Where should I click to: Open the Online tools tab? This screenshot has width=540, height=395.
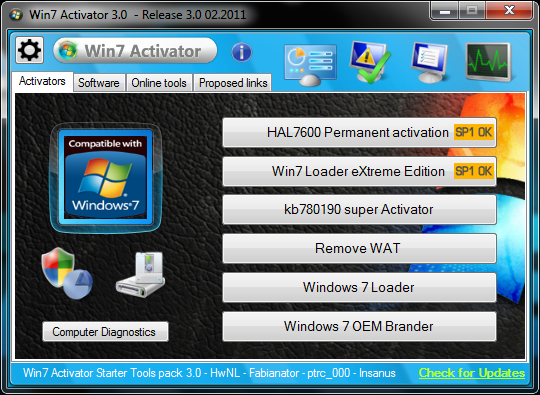click(159, 83)
